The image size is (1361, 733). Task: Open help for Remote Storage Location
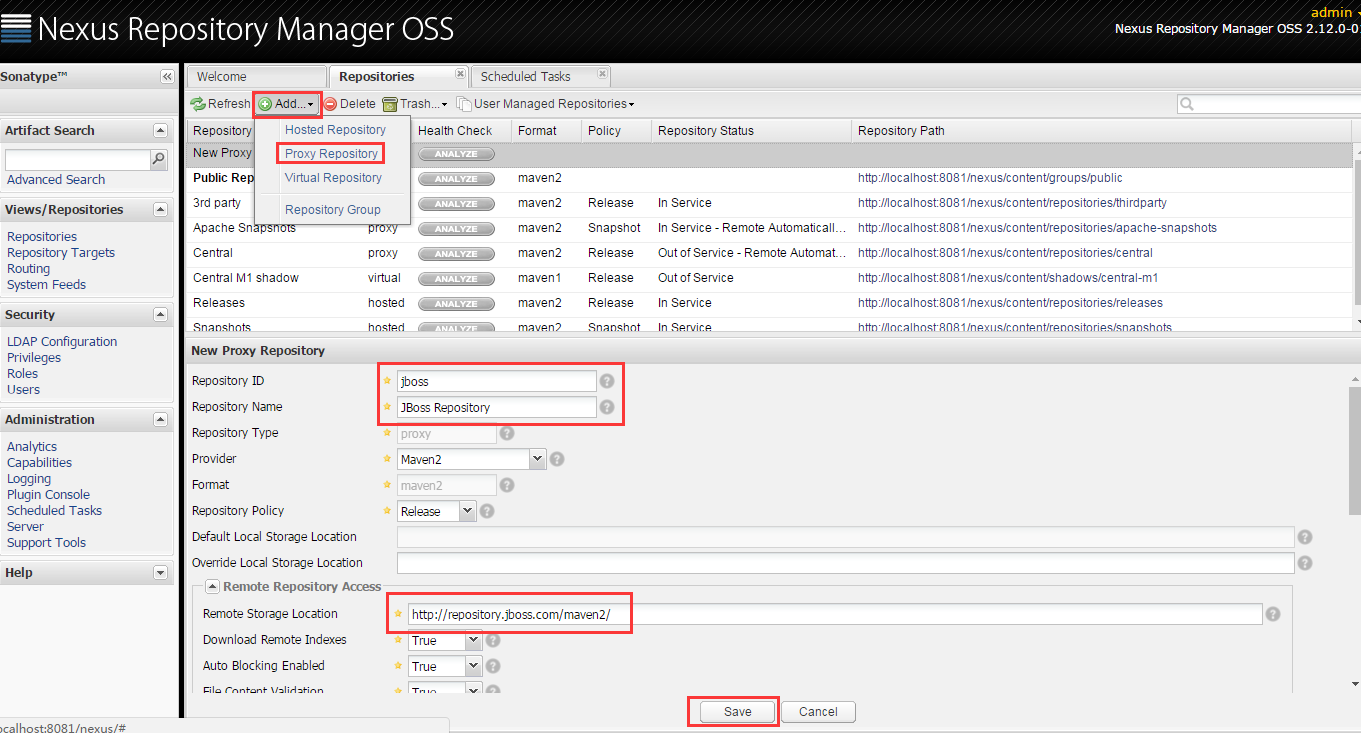[x=1272, y=614]
